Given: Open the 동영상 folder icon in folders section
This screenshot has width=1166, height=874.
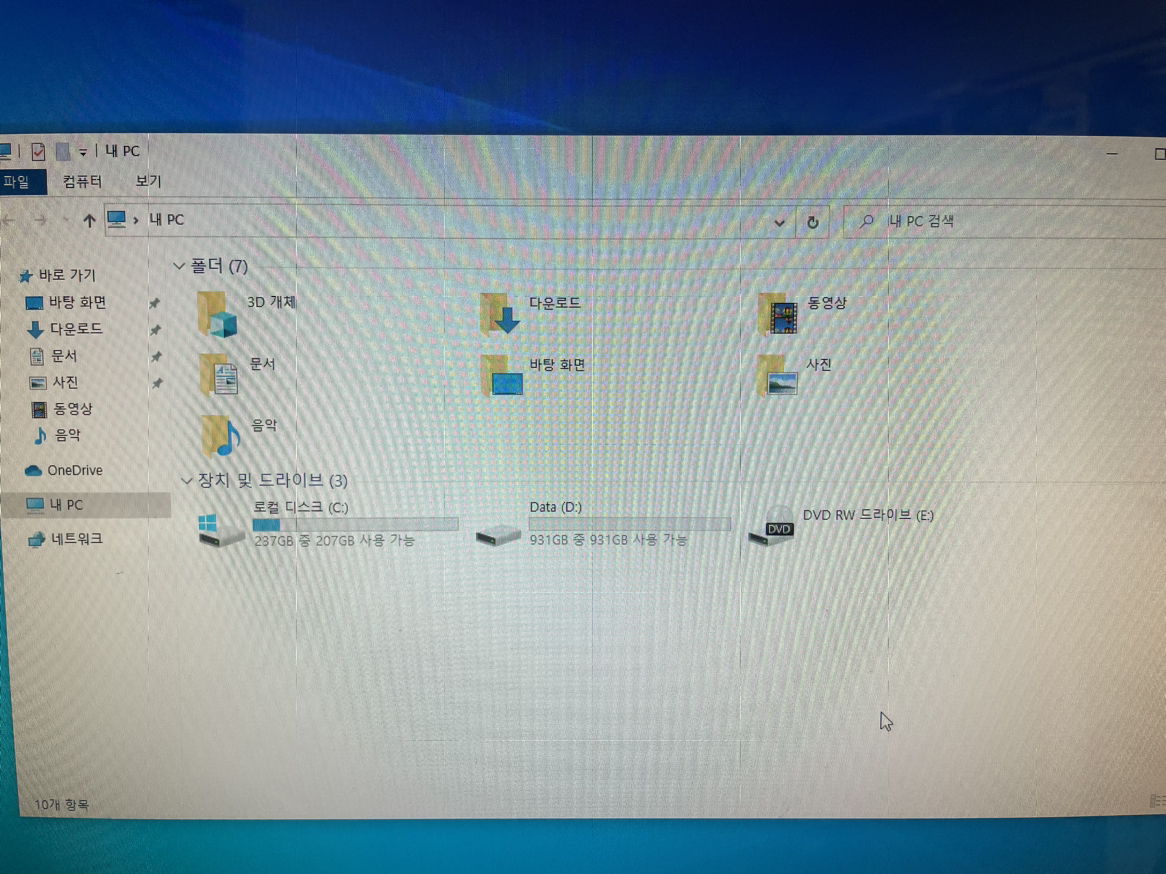Looking at the screenshot, I should point(779,315).
